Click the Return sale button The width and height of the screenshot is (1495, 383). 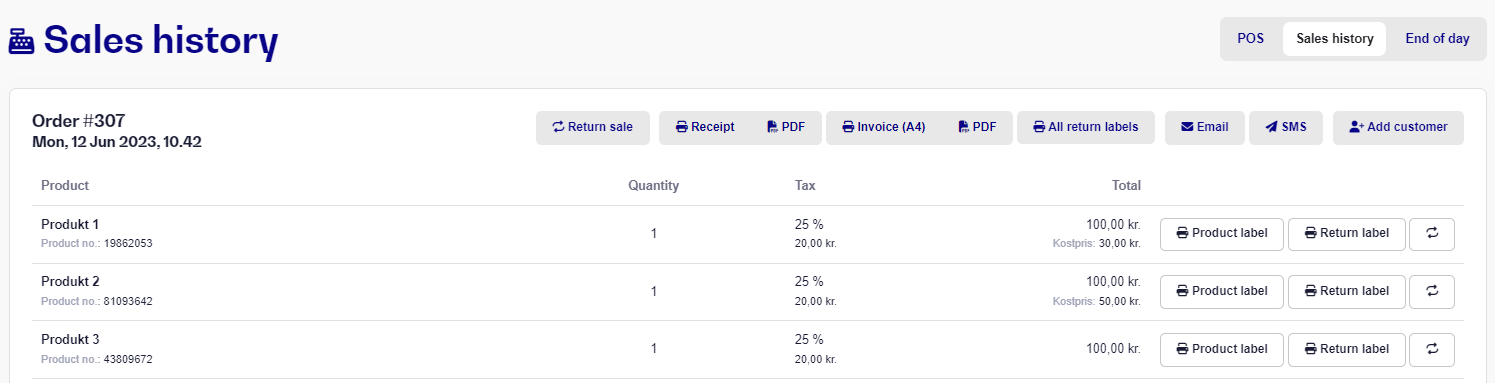592,127
